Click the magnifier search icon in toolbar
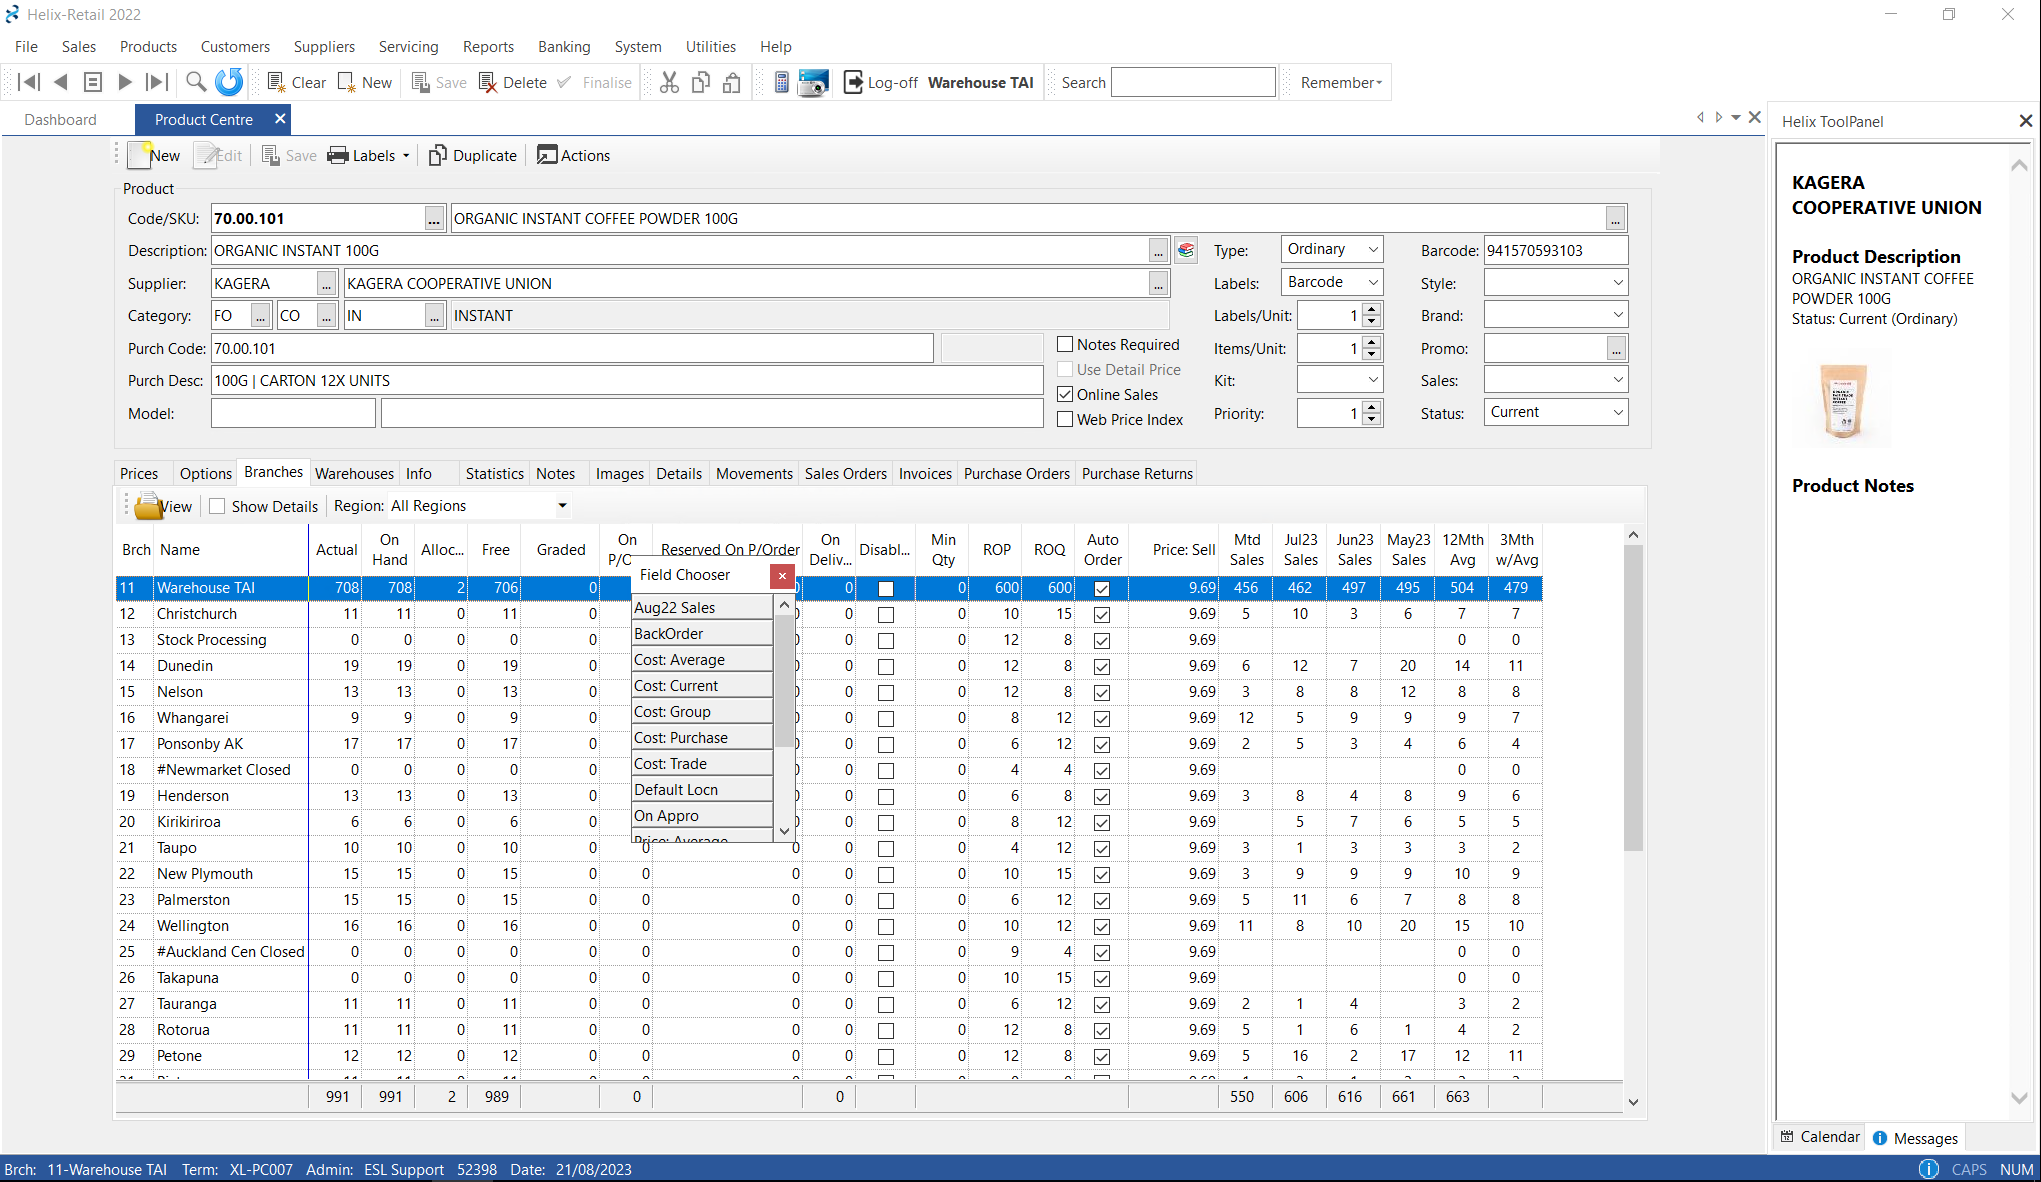The image size is (2041, 1182). coord(196,82)
